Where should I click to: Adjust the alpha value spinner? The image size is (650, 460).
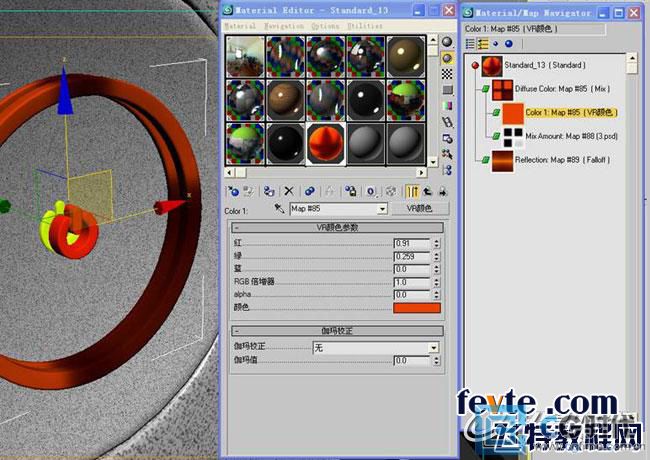437,295
